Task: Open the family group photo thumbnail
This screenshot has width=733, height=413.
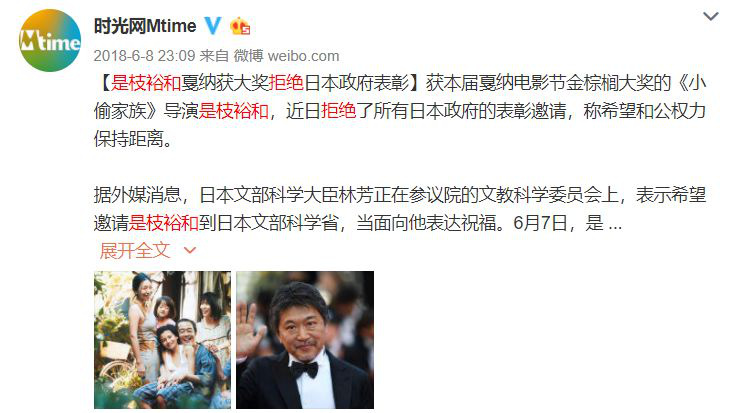Action: (x=162, y=340)
